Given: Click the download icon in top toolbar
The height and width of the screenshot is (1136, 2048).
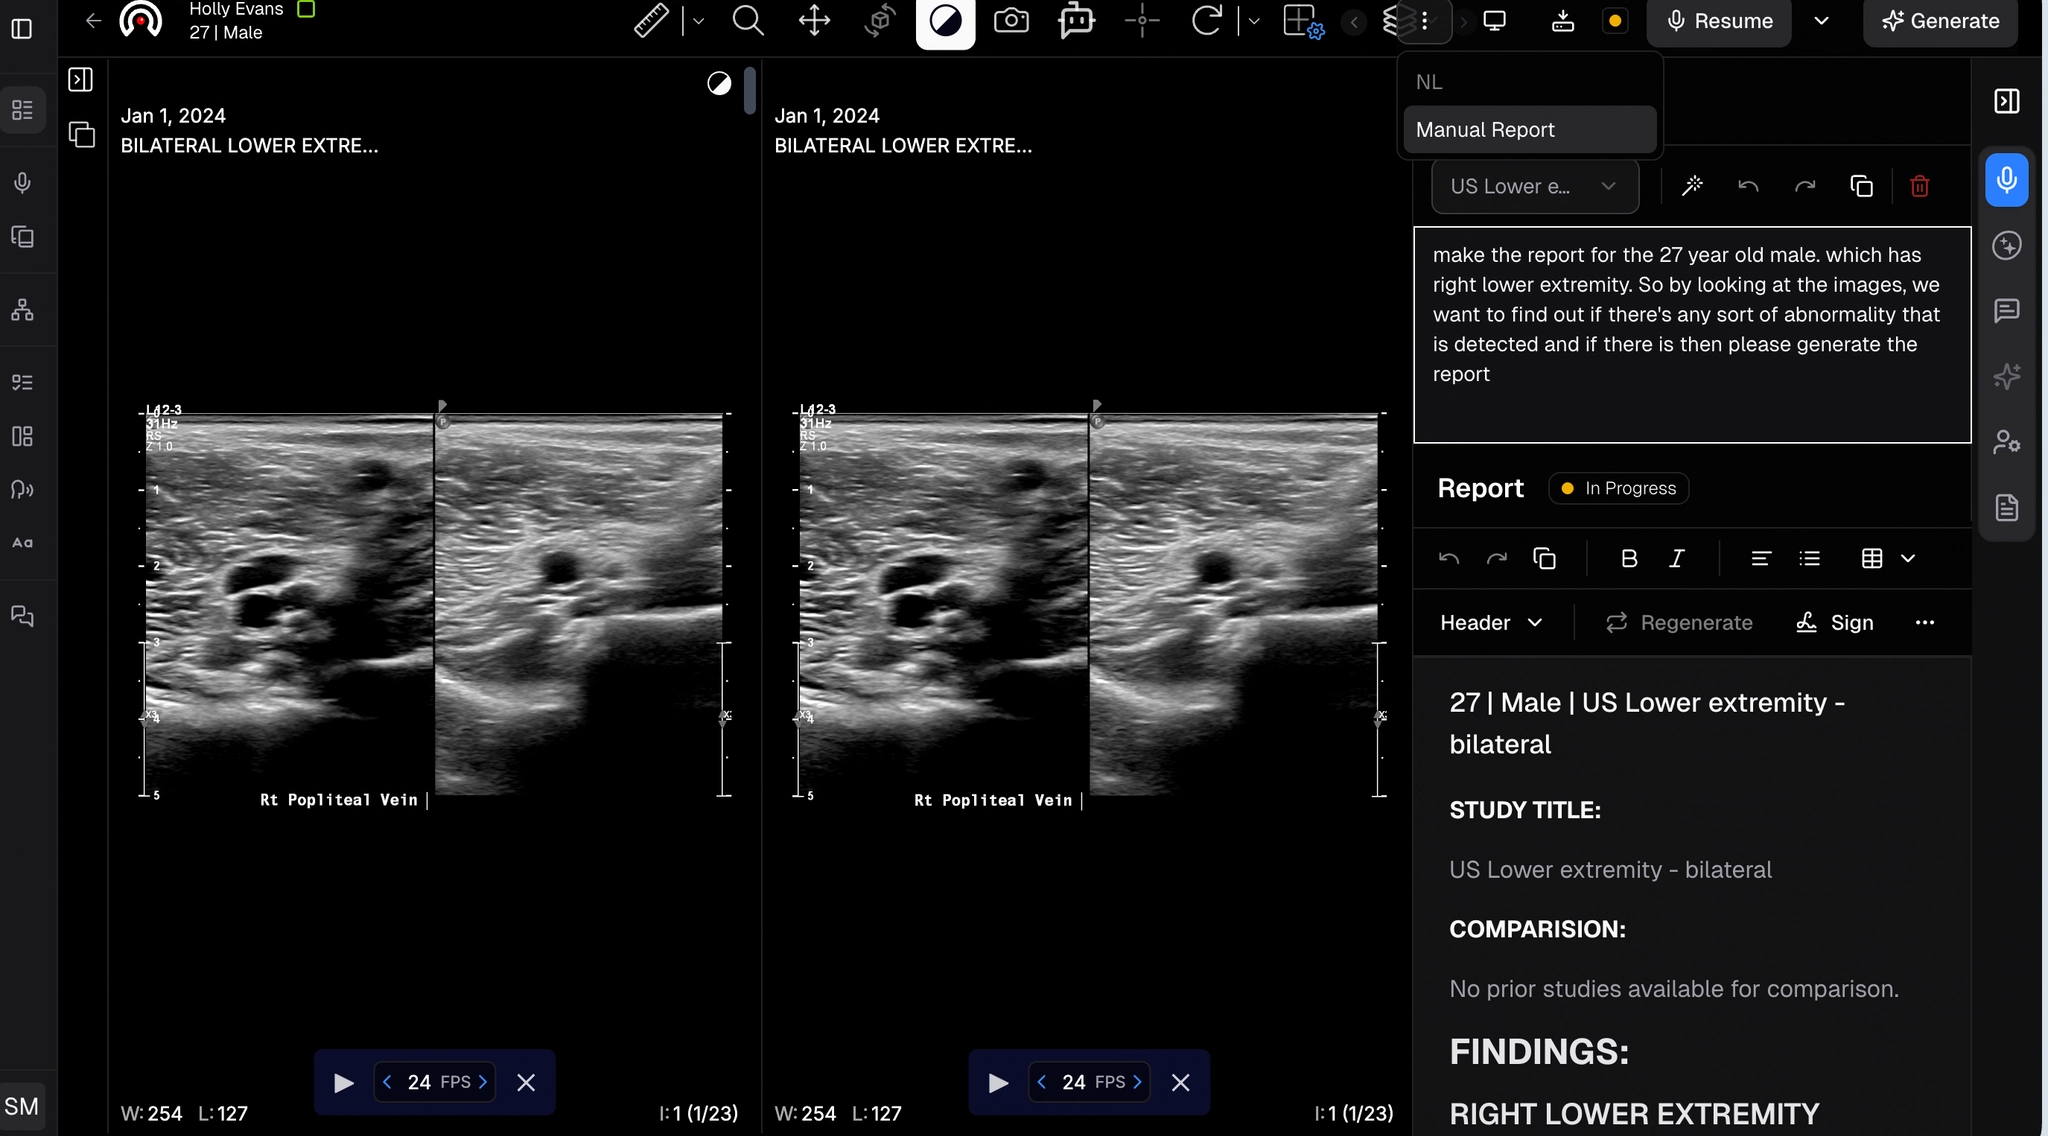Looking at the screenshot, I should click(1563, 21).
